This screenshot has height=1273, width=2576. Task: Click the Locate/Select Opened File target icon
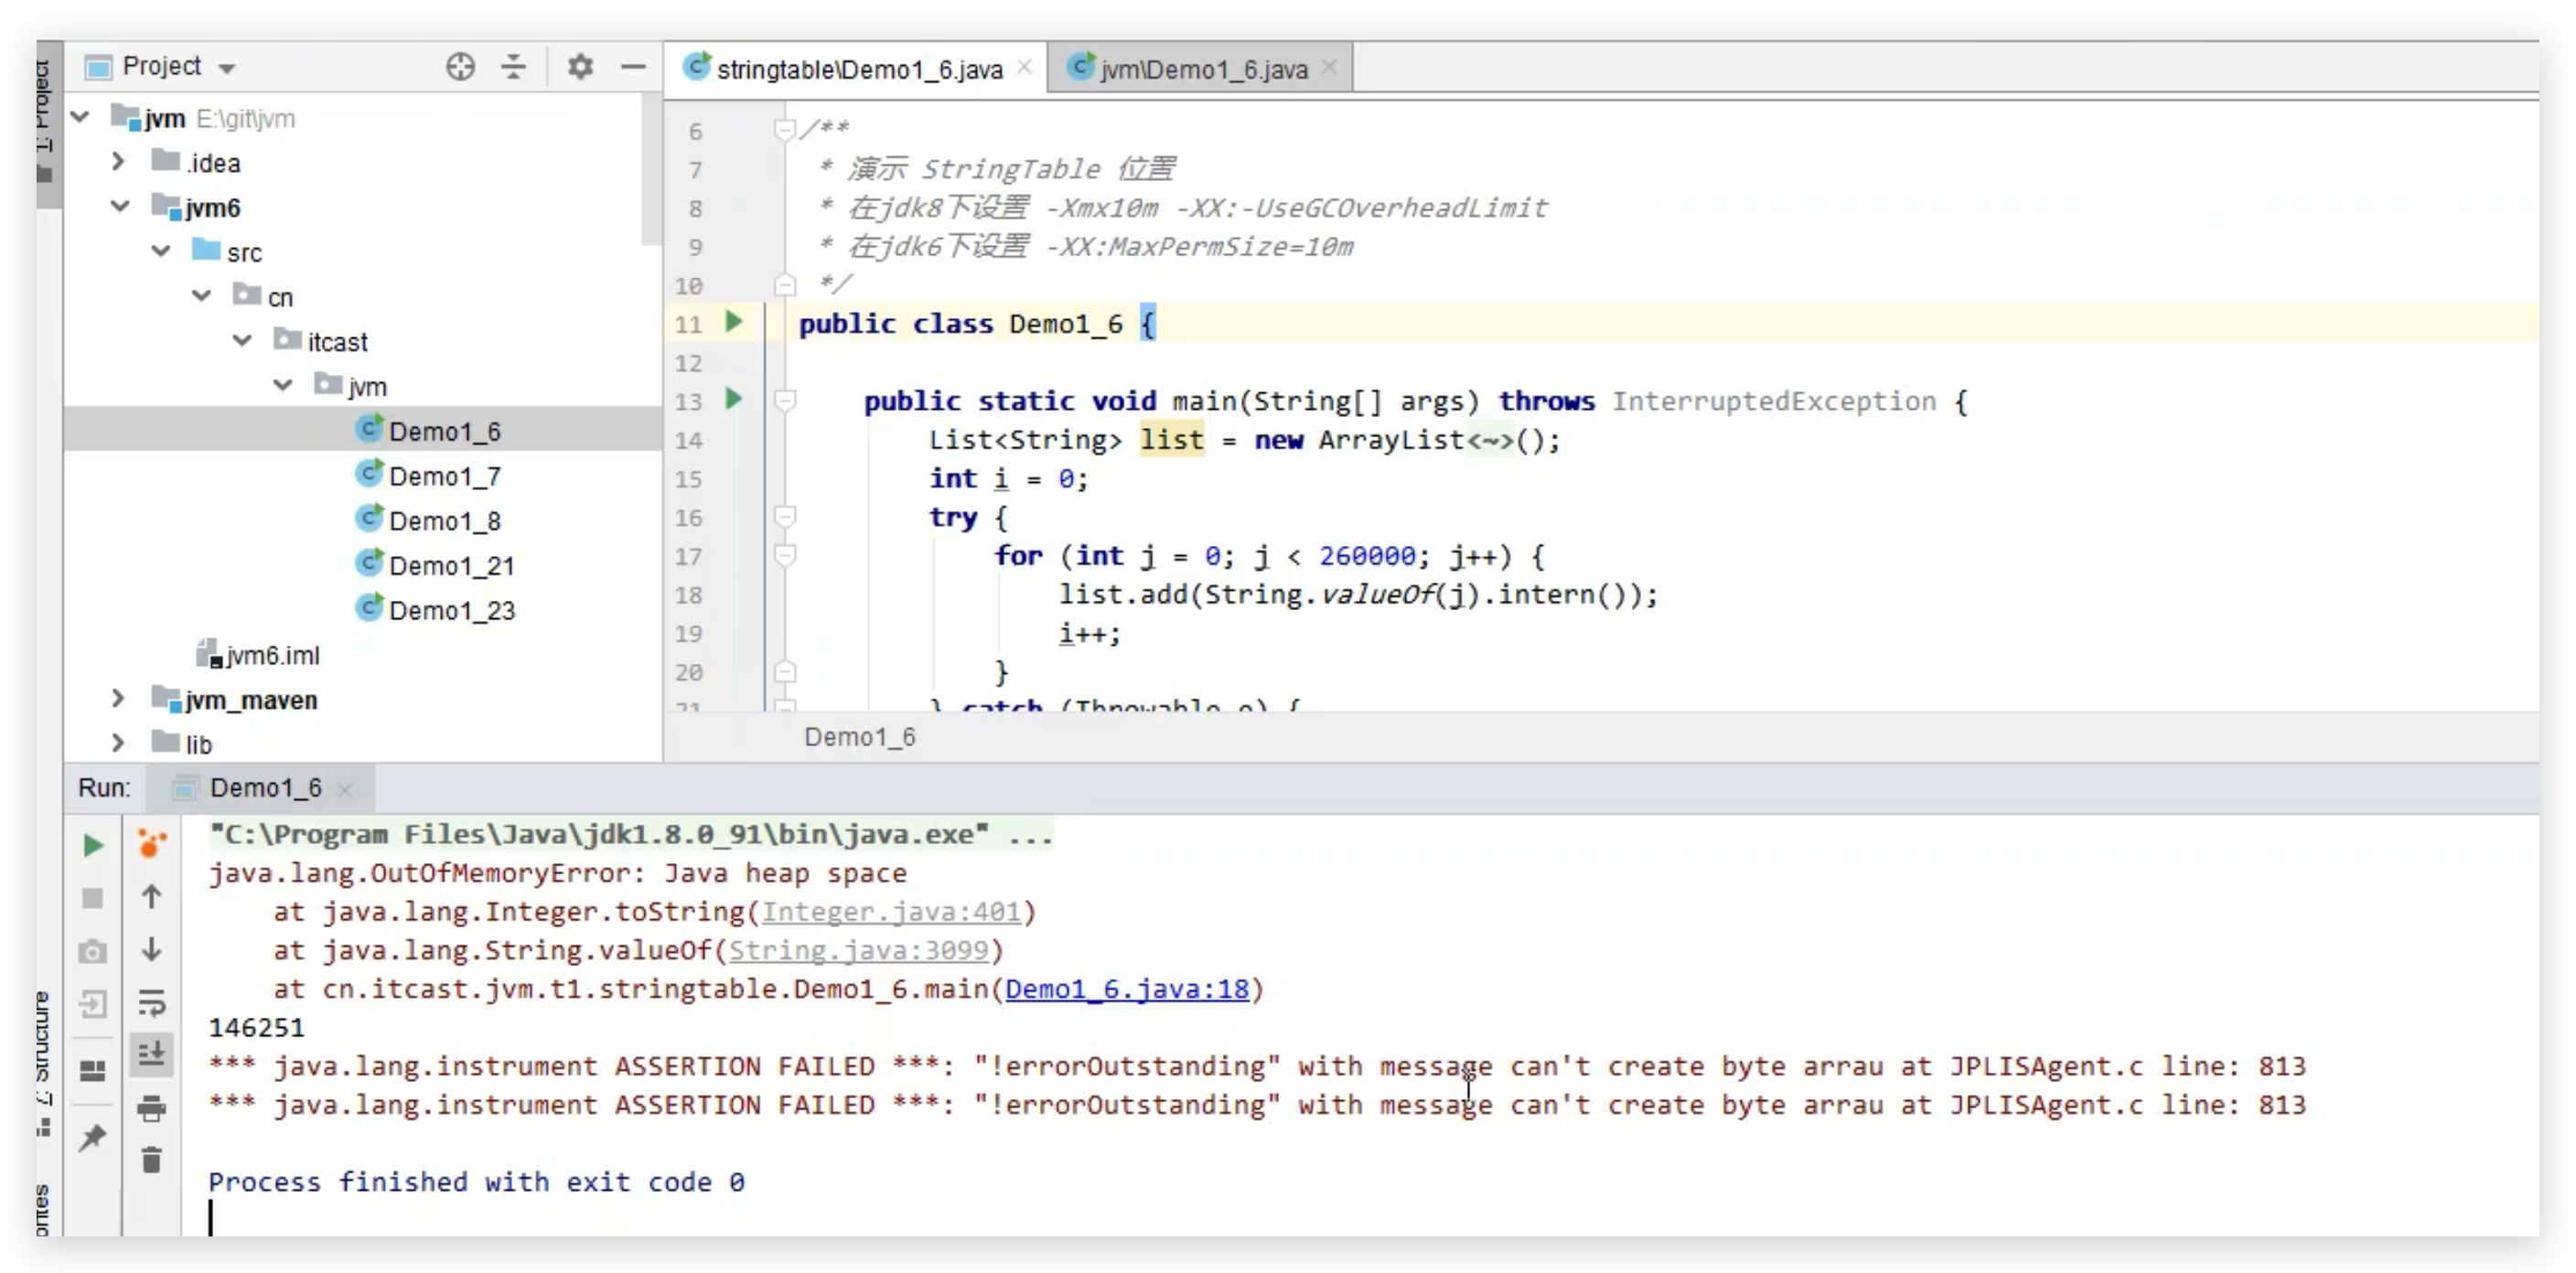point(460,67)
